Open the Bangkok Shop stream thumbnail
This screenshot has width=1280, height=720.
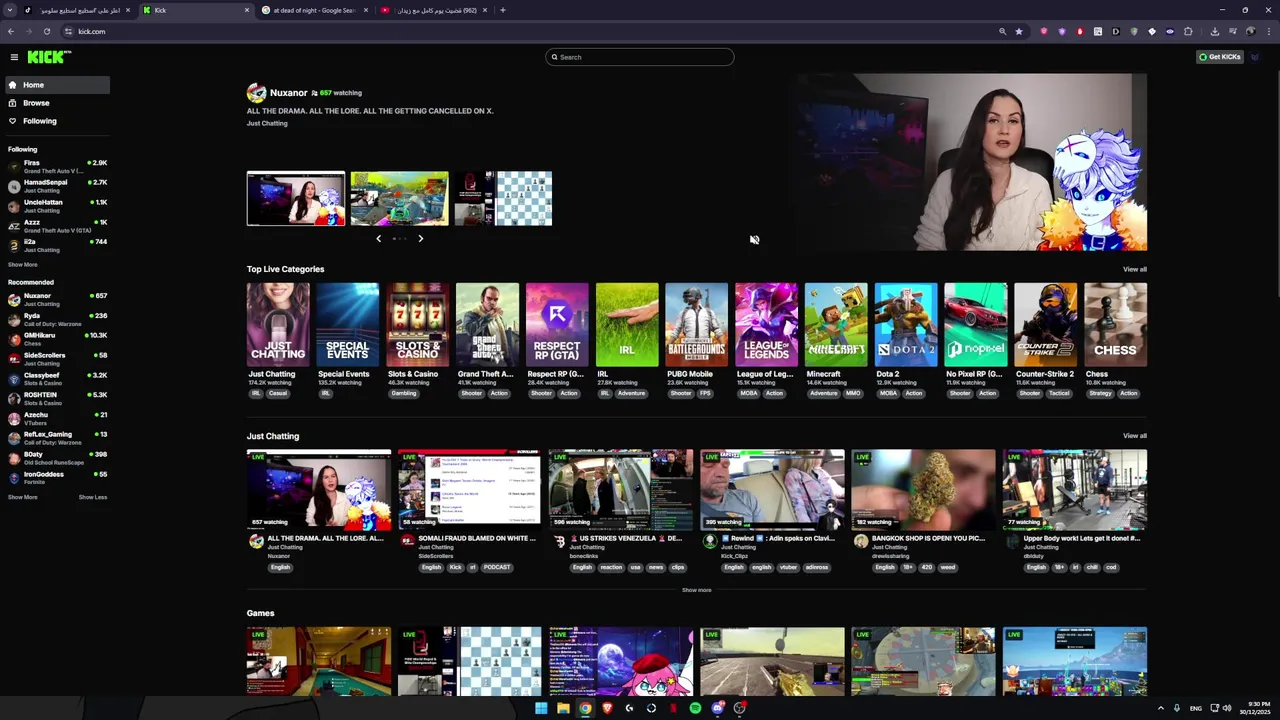923,489
